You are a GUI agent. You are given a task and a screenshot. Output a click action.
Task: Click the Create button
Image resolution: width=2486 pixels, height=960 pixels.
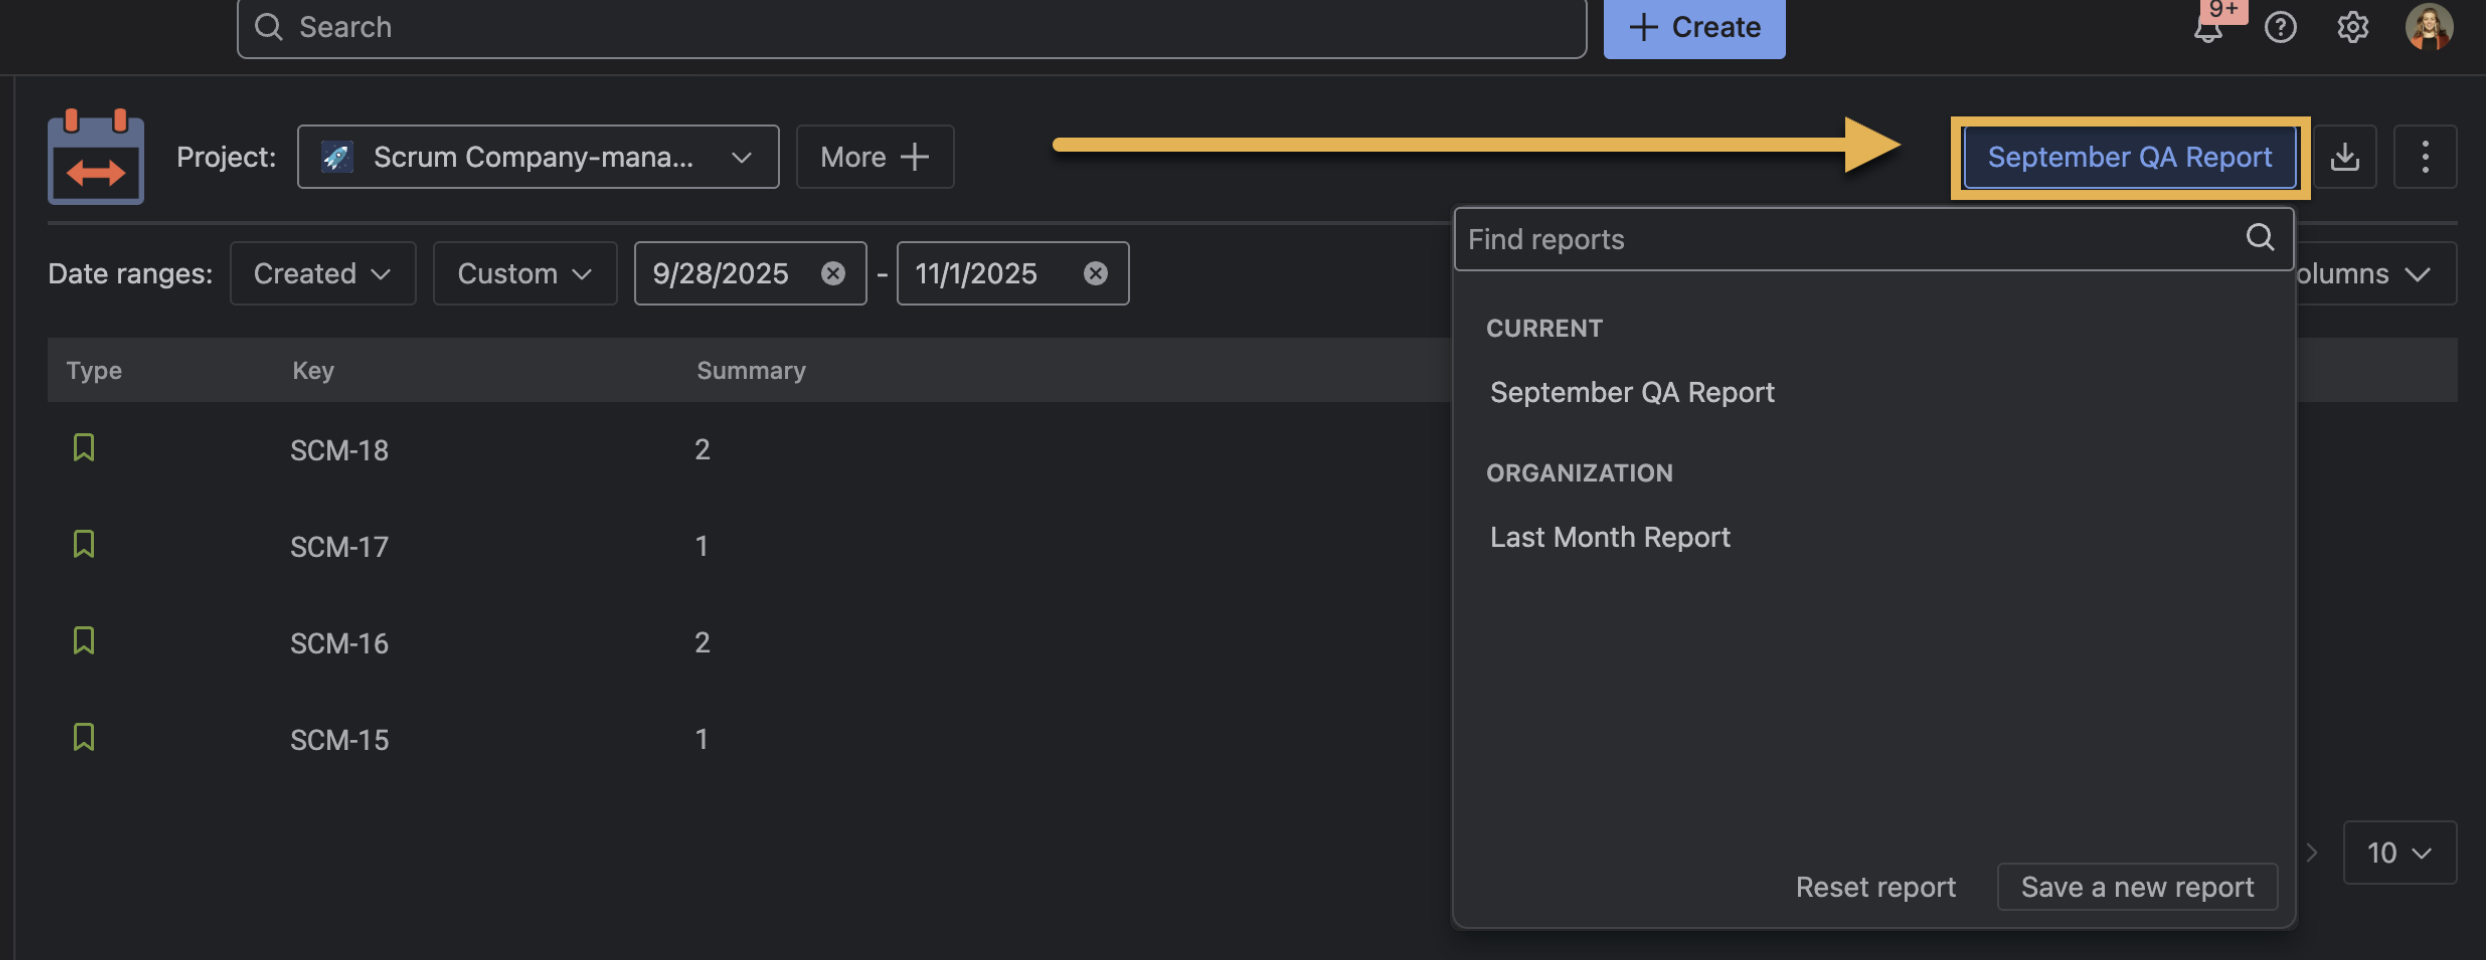click(x=1694, y=28)
